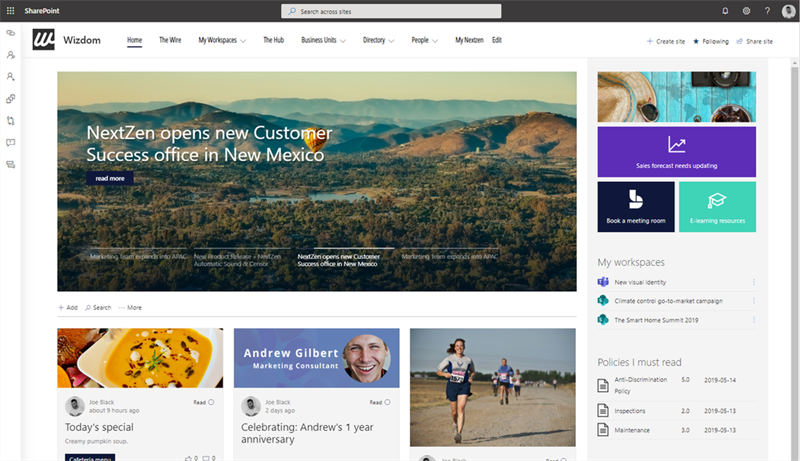Viewport: 800px width, 461px height.
Task: Open the More menu below hero
Action: click(130, 308)
